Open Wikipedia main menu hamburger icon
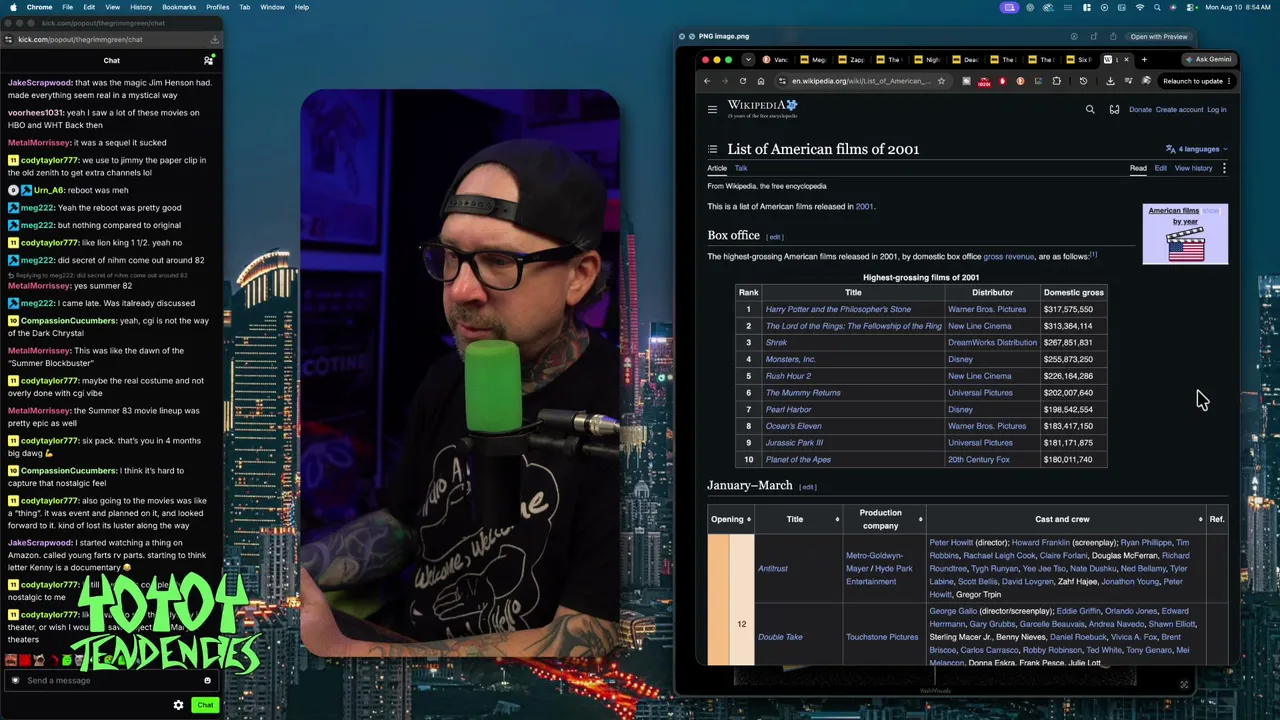The image size is (1280, 720). [712, 109]
